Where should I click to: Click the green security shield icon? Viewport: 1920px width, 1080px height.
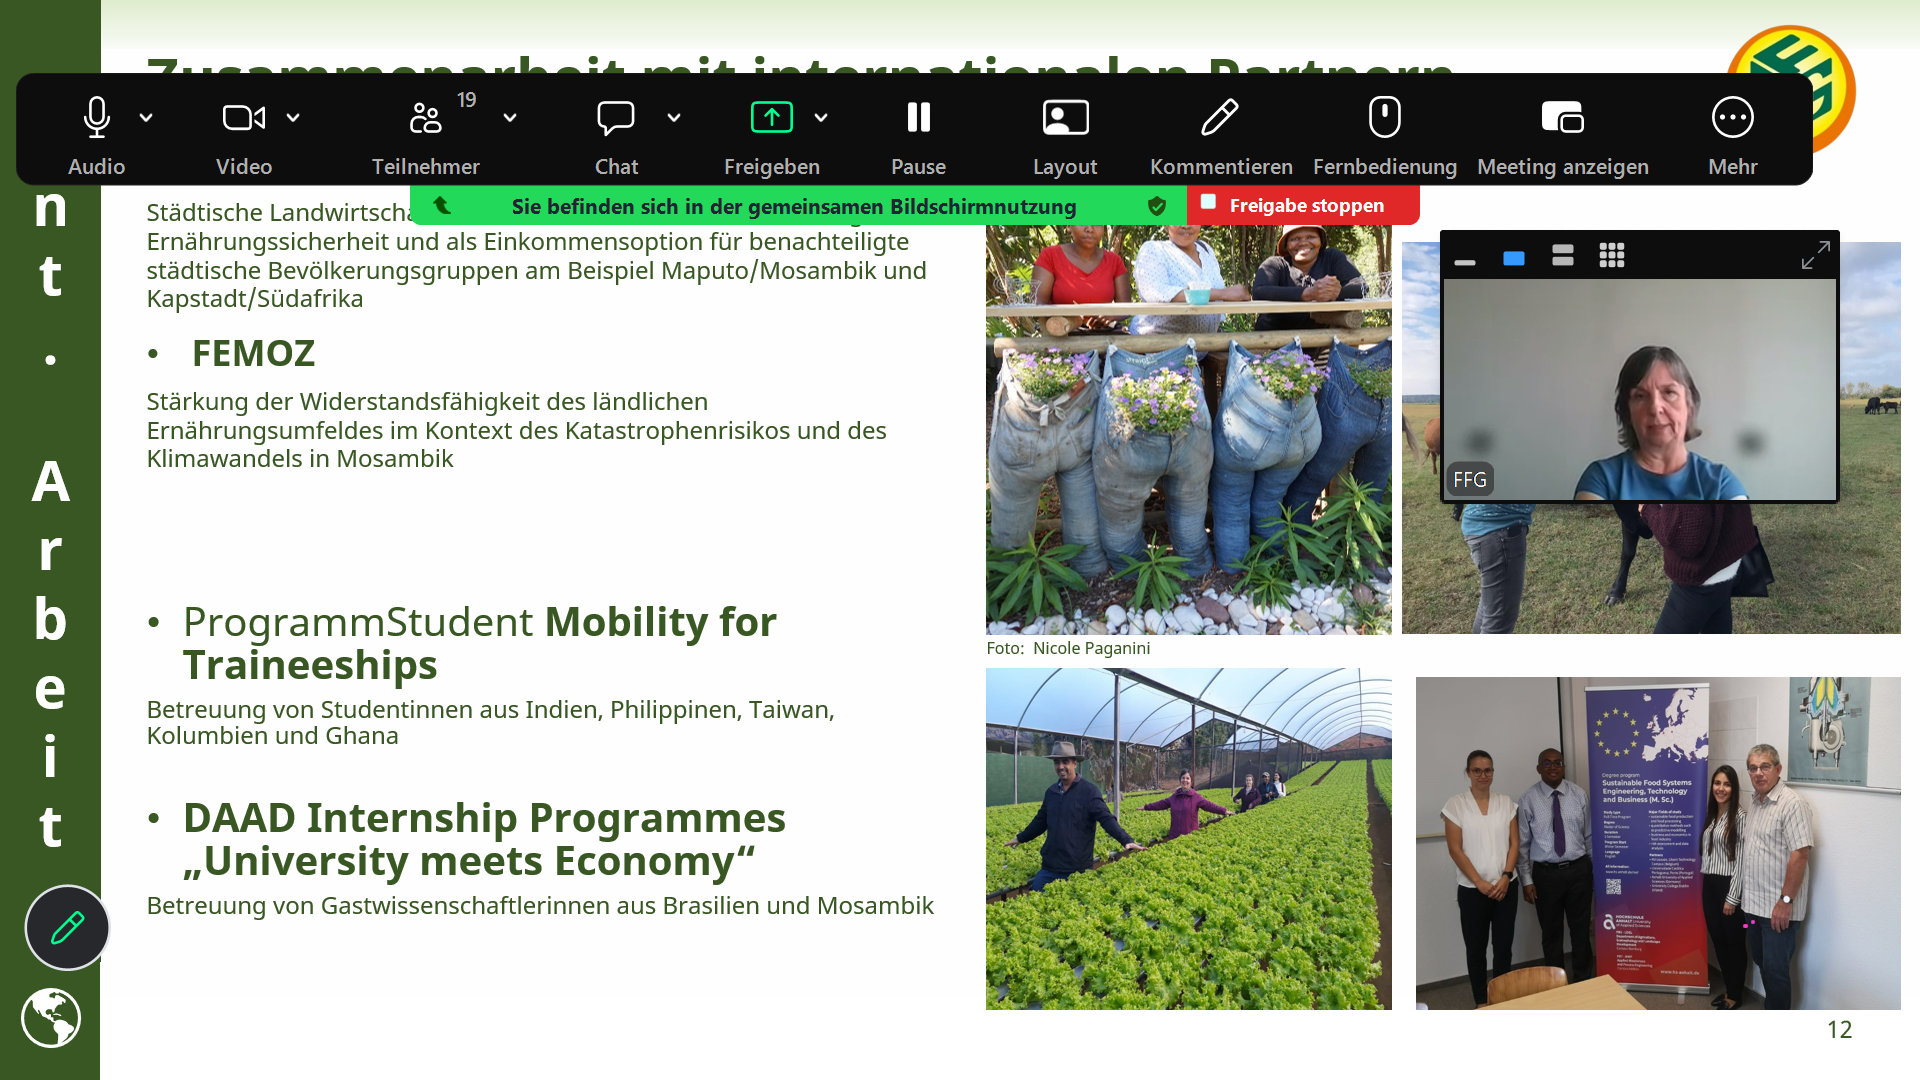(x=1157, y=206)
